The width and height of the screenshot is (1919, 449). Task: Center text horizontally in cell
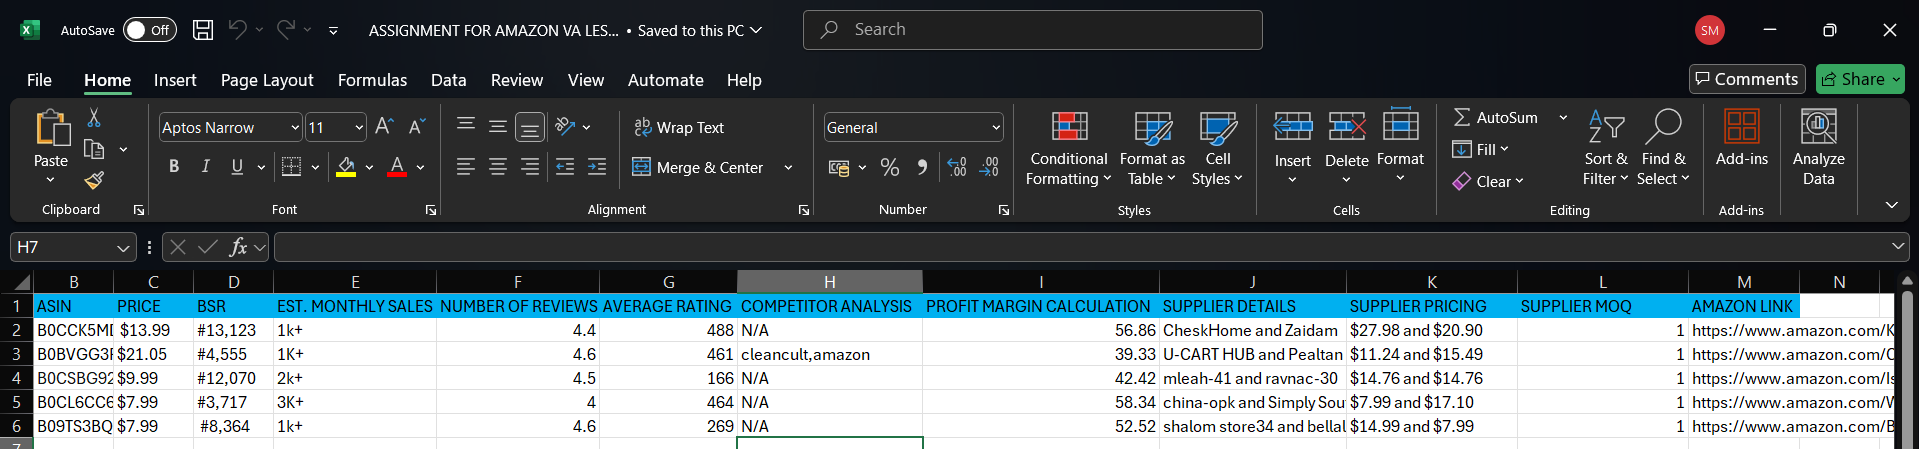pos(498,167)
